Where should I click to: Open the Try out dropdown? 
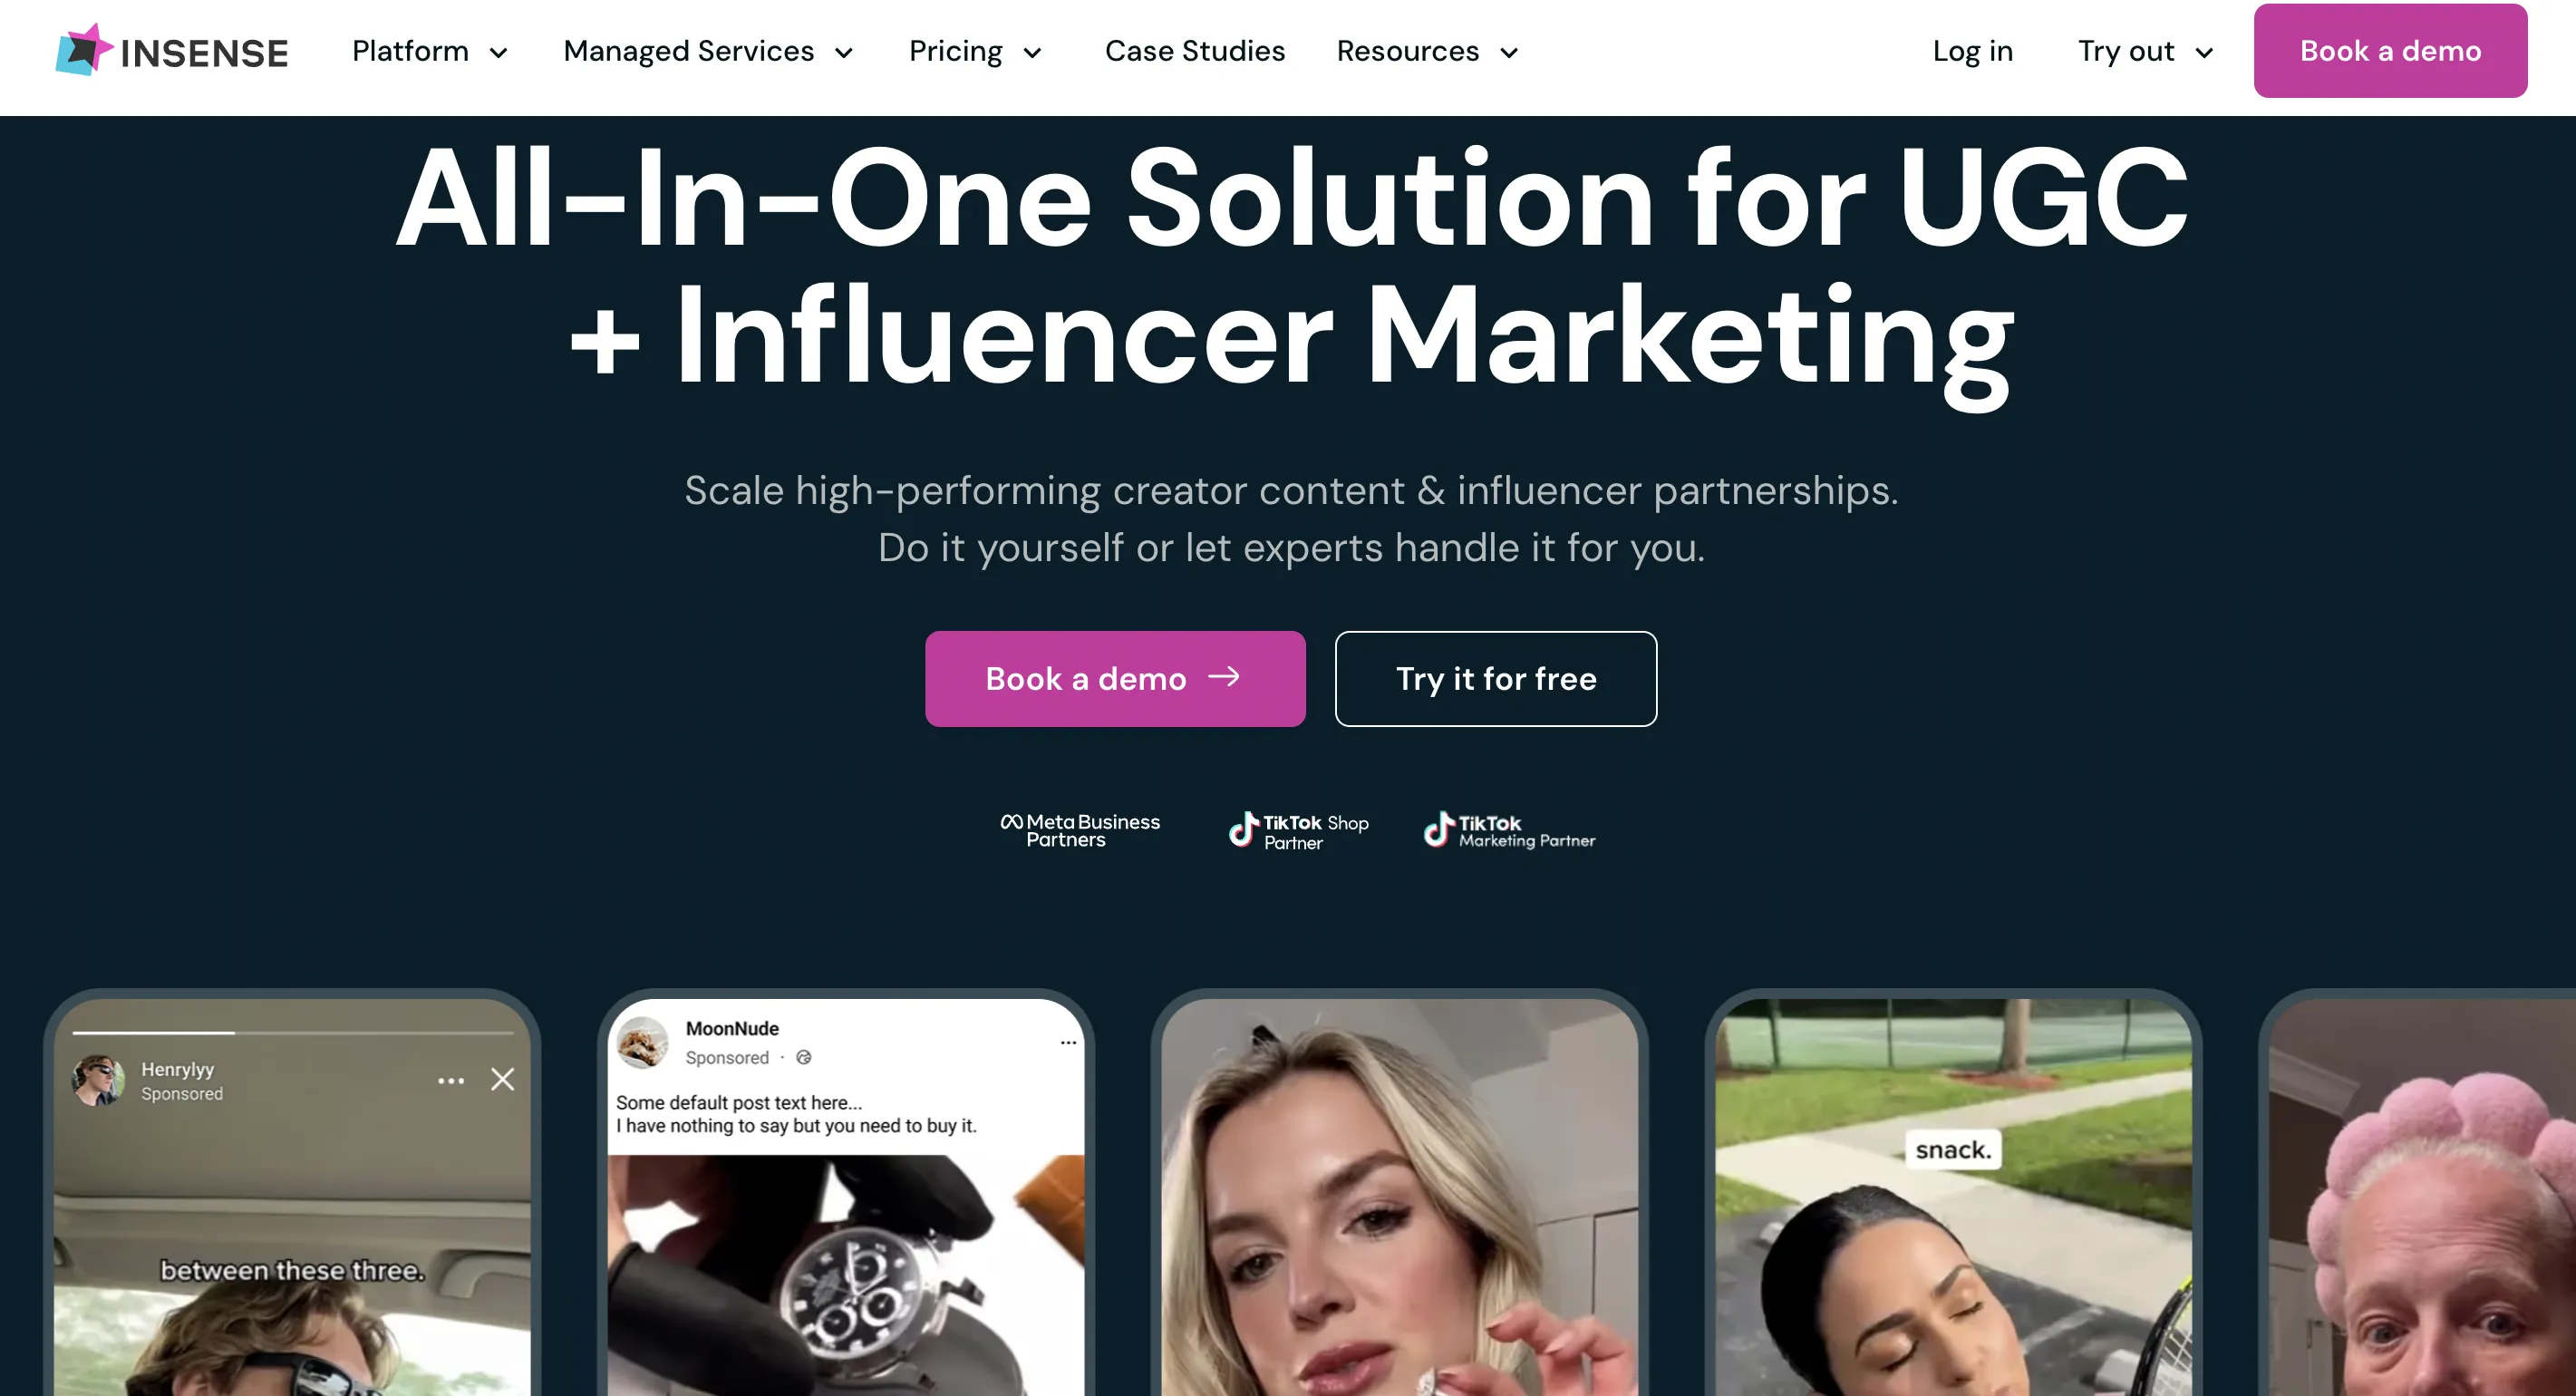[x=2145, y=51]
